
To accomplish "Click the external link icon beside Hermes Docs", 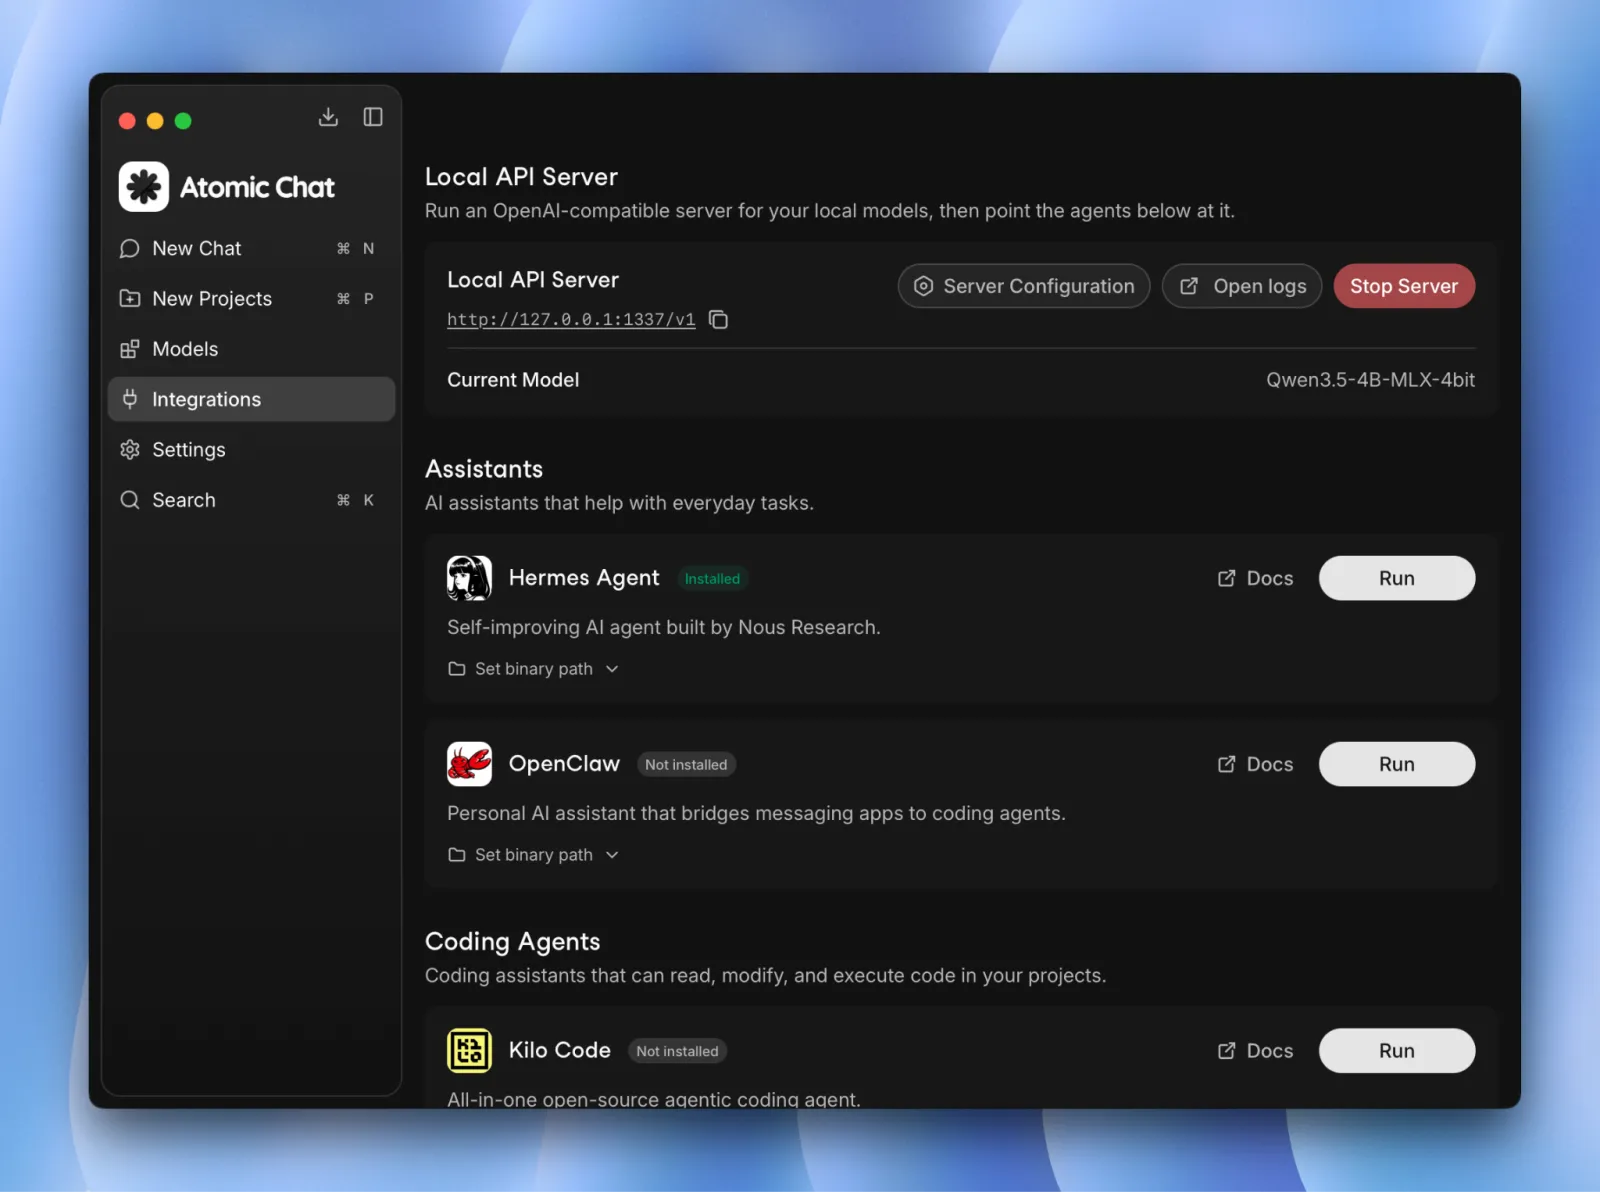I will (x=1226, y=578).
